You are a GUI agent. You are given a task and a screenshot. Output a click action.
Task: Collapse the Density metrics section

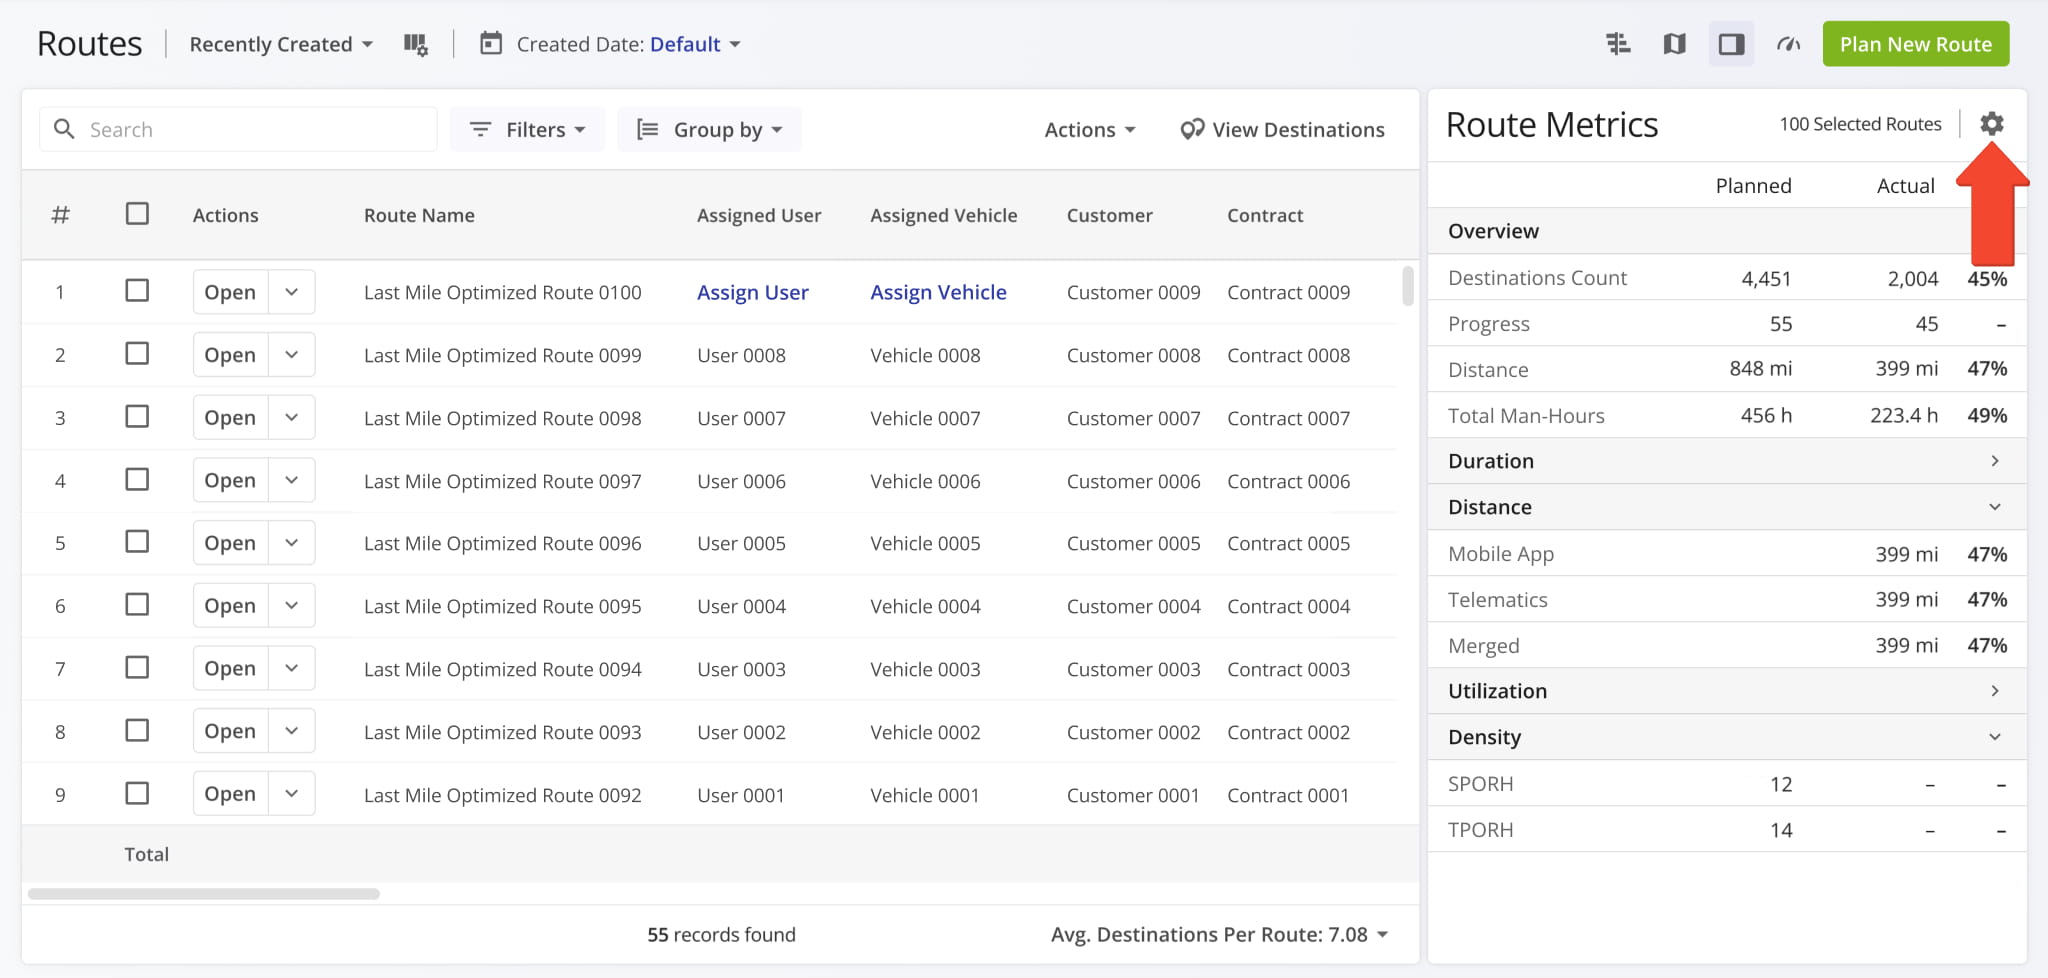click(1994, 737)
